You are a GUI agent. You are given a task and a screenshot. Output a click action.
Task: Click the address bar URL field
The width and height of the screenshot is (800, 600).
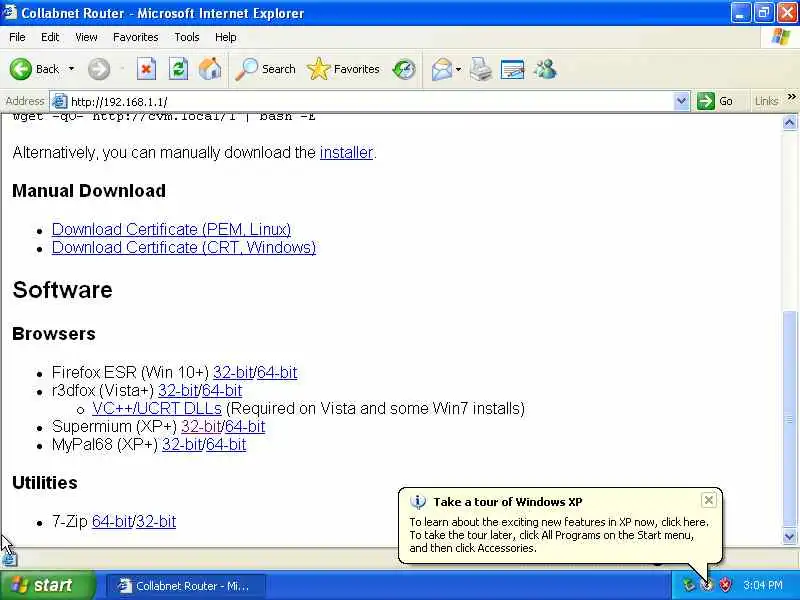click(x=370, y=102)
